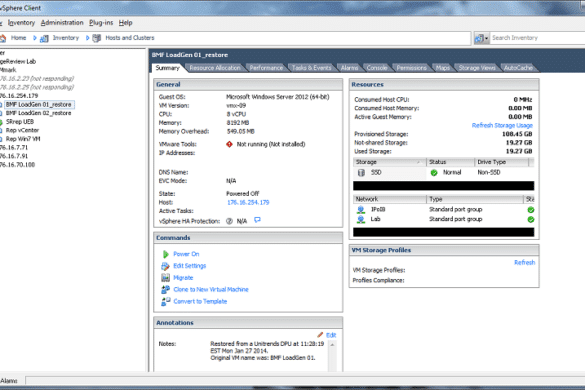Open the Plug-ins menu
Screen dimensions: 585x390
[101, 23]
